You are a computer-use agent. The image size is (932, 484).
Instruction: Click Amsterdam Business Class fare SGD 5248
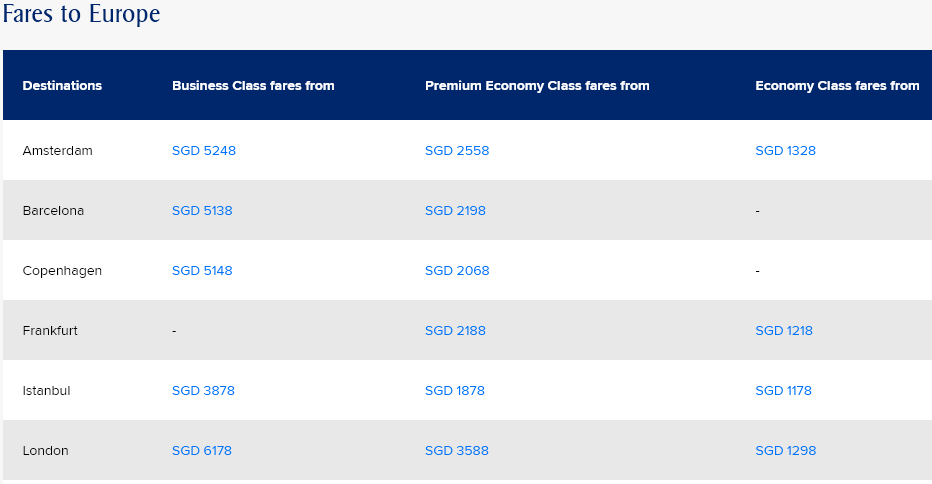pos(204,151)
